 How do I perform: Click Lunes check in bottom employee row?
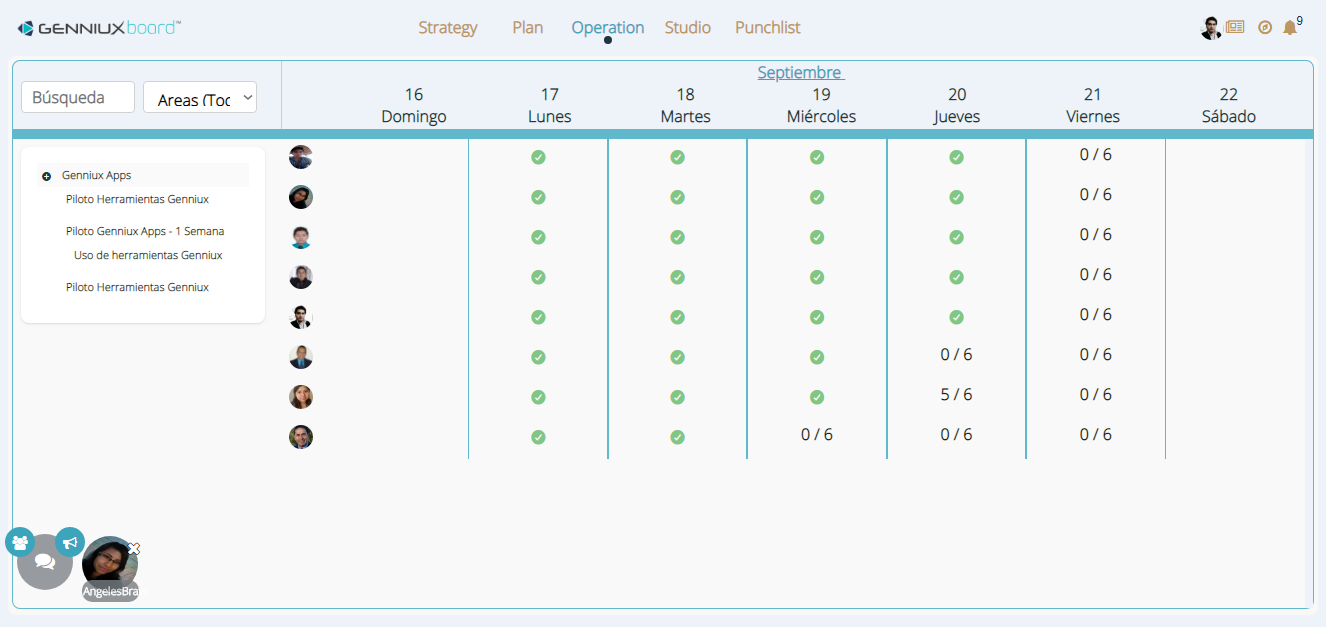[538, 437]
